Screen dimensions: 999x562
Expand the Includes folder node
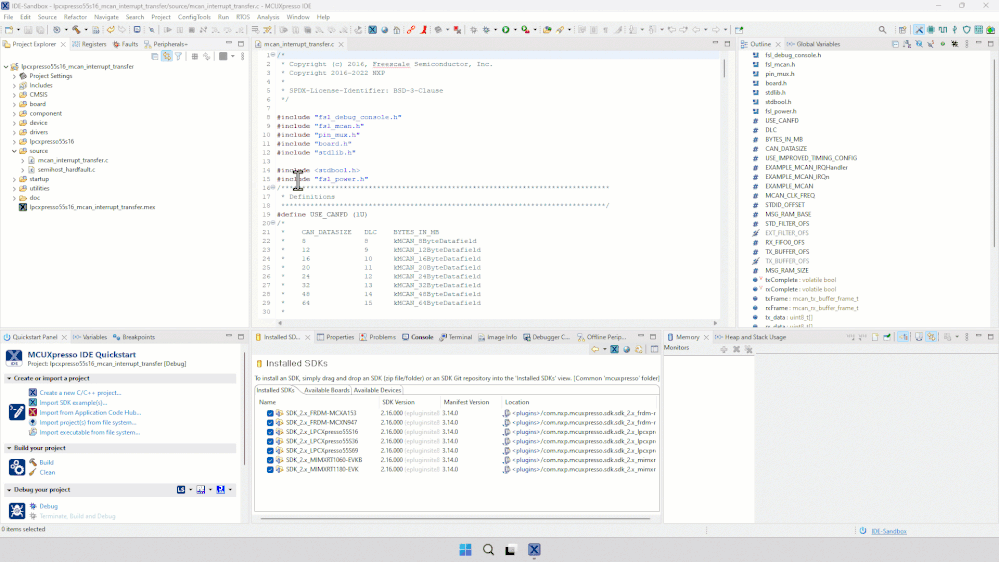point(15,85)
